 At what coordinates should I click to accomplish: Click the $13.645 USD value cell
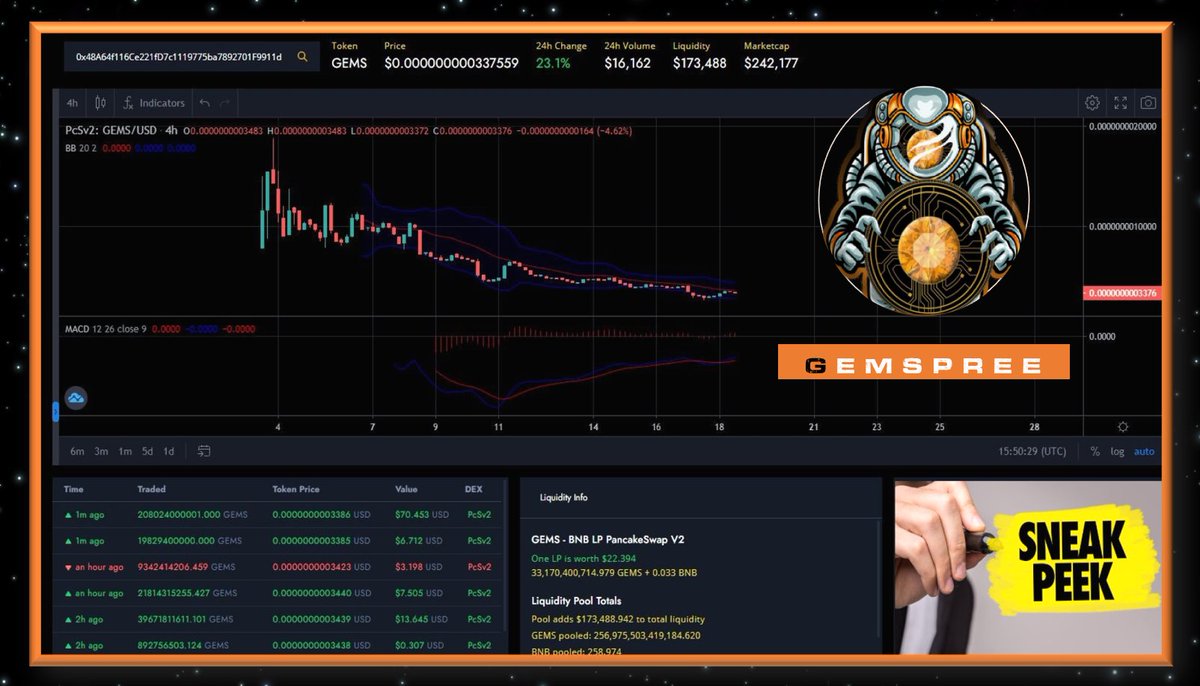[x=423, y=619]
